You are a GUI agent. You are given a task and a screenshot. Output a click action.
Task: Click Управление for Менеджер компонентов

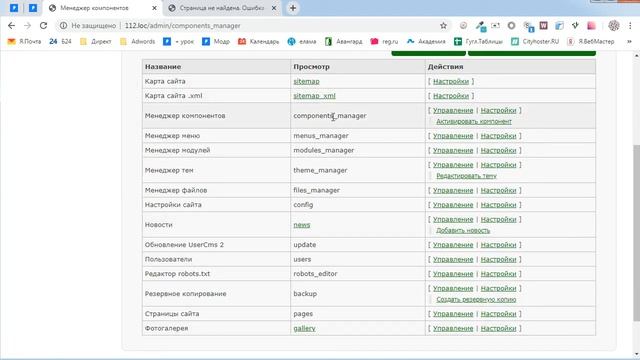click(453, 110)
